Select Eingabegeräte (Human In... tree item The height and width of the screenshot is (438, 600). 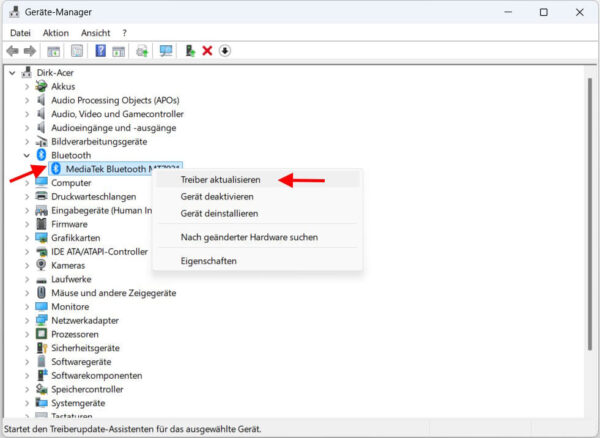(101, 210)
